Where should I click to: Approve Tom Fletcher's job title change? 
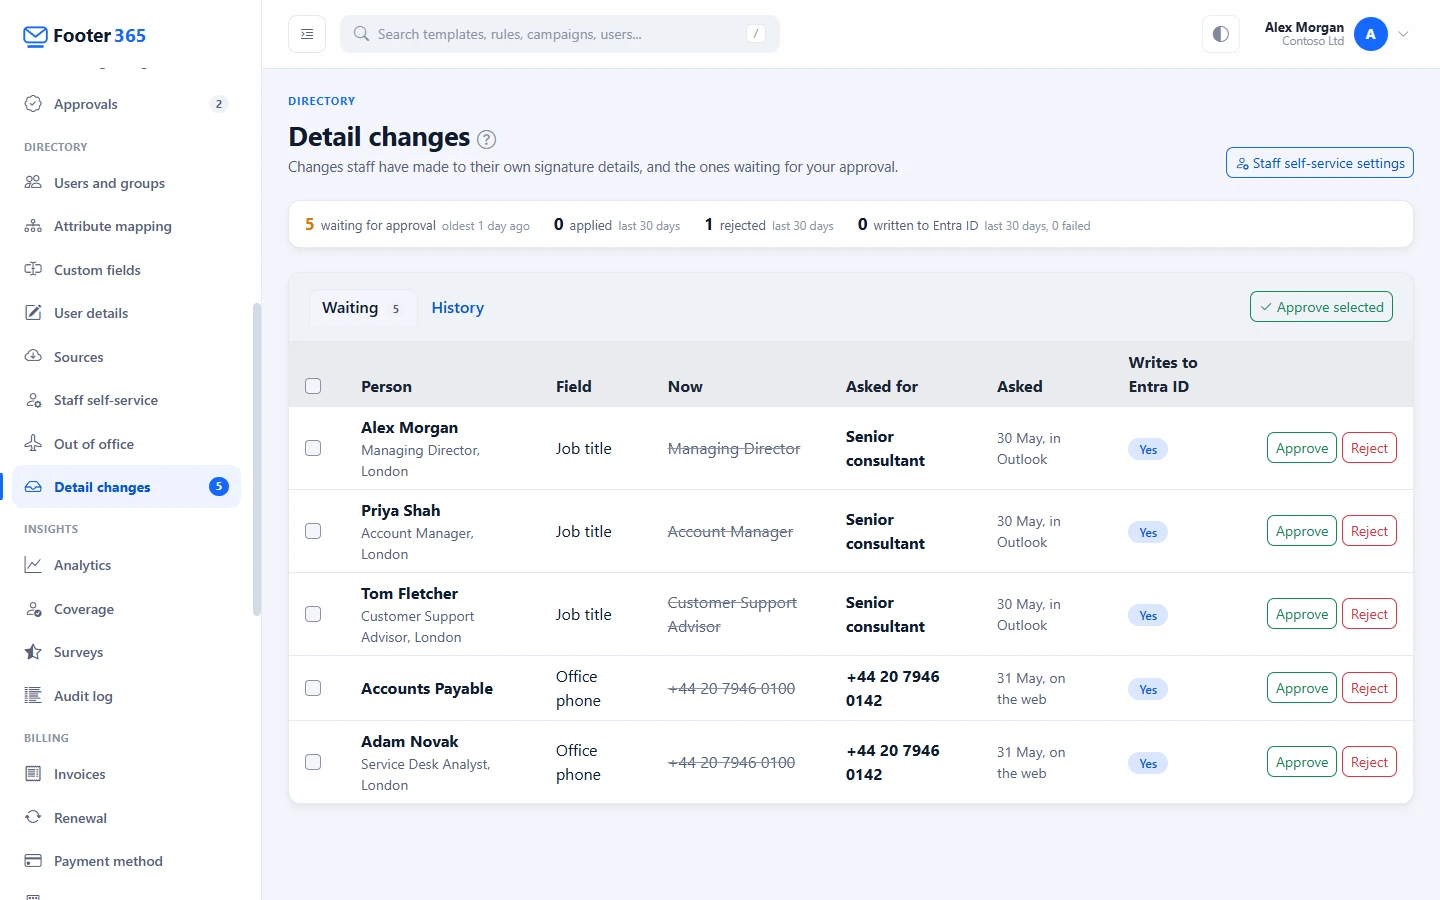pos(1302,614)
